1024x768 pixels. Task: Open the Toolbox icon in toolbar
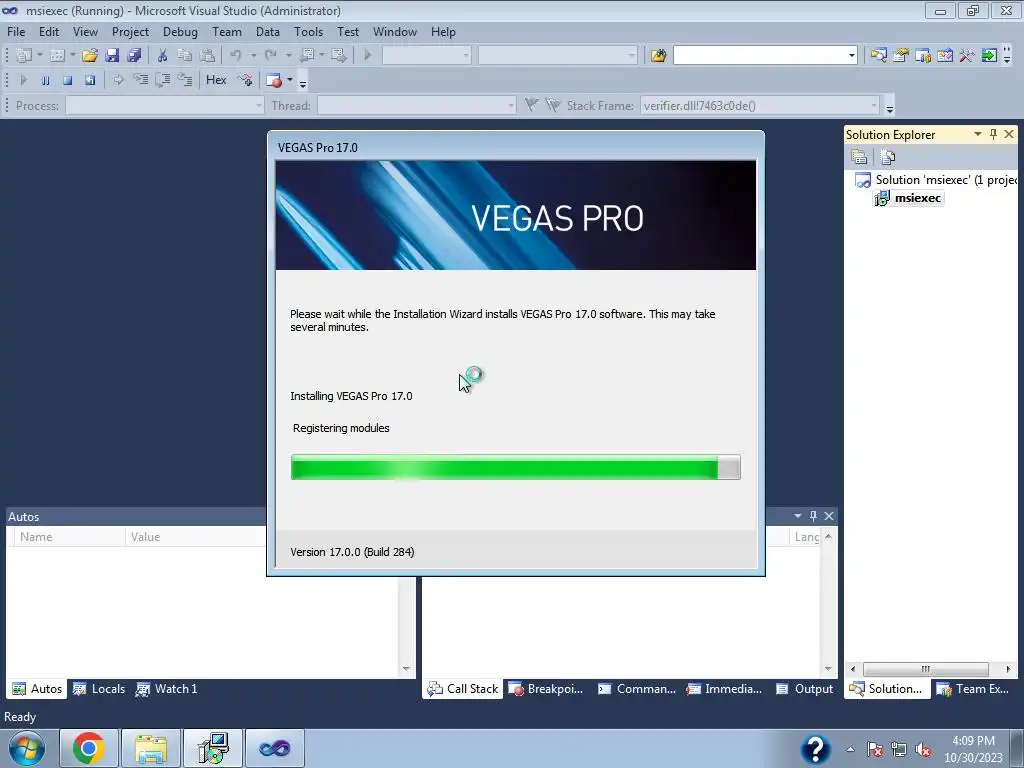point(967,56)
